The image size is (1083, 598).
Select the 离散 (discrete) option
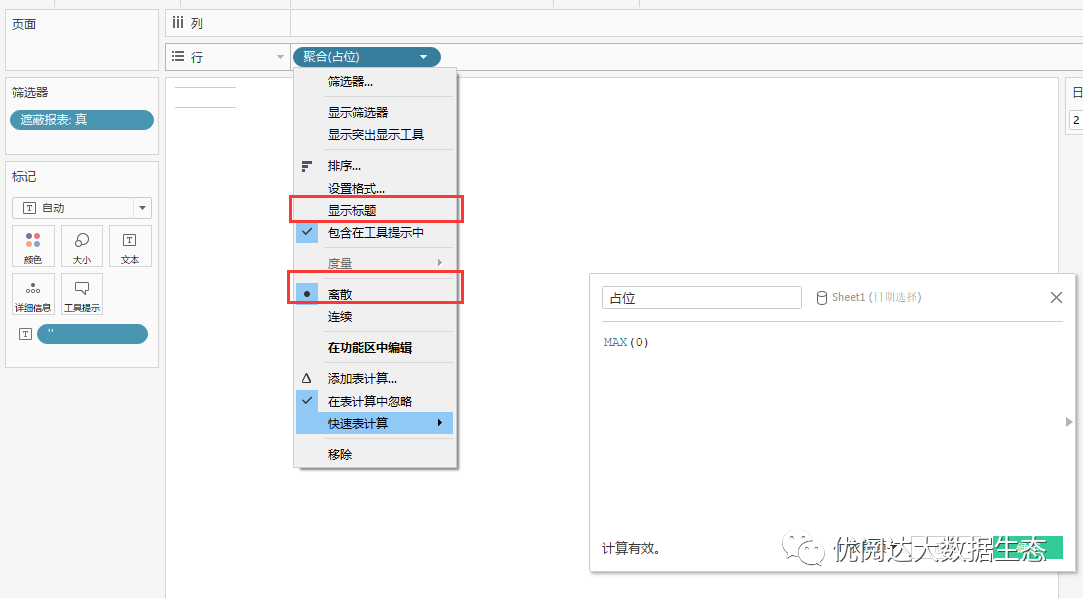[x=340, y=295]
